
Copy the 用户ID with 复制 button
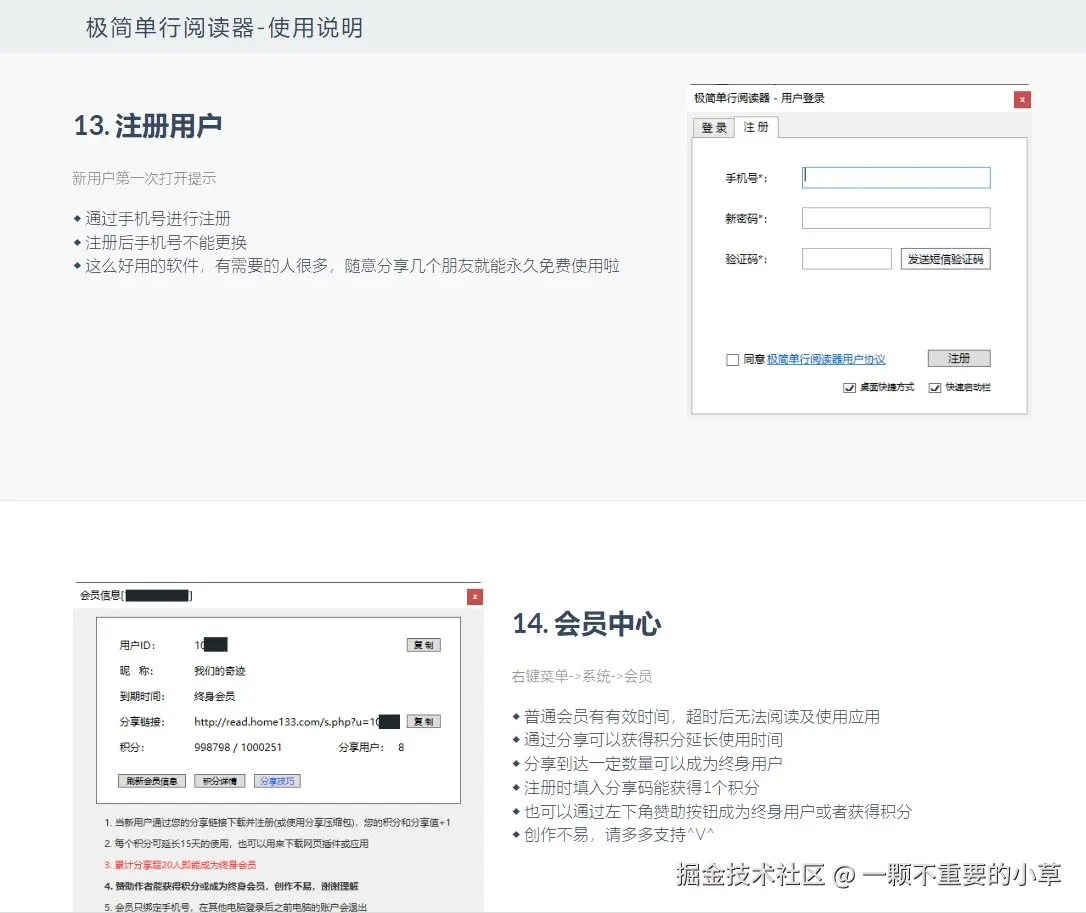(423, 645)
